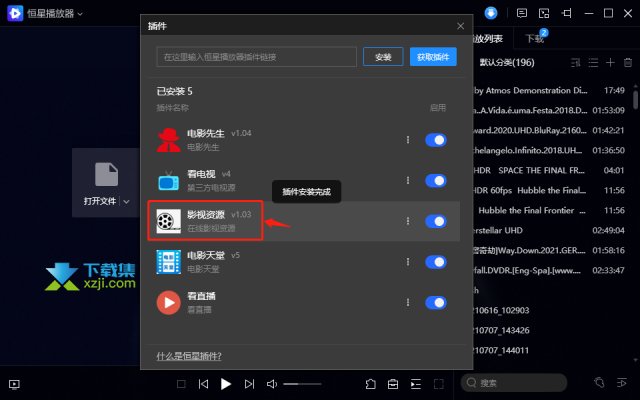Image resolution: width=640 pixels, height=400 pixels.
Task: Open more options for 看直播 plugin
Action: (x=408, y=302)
